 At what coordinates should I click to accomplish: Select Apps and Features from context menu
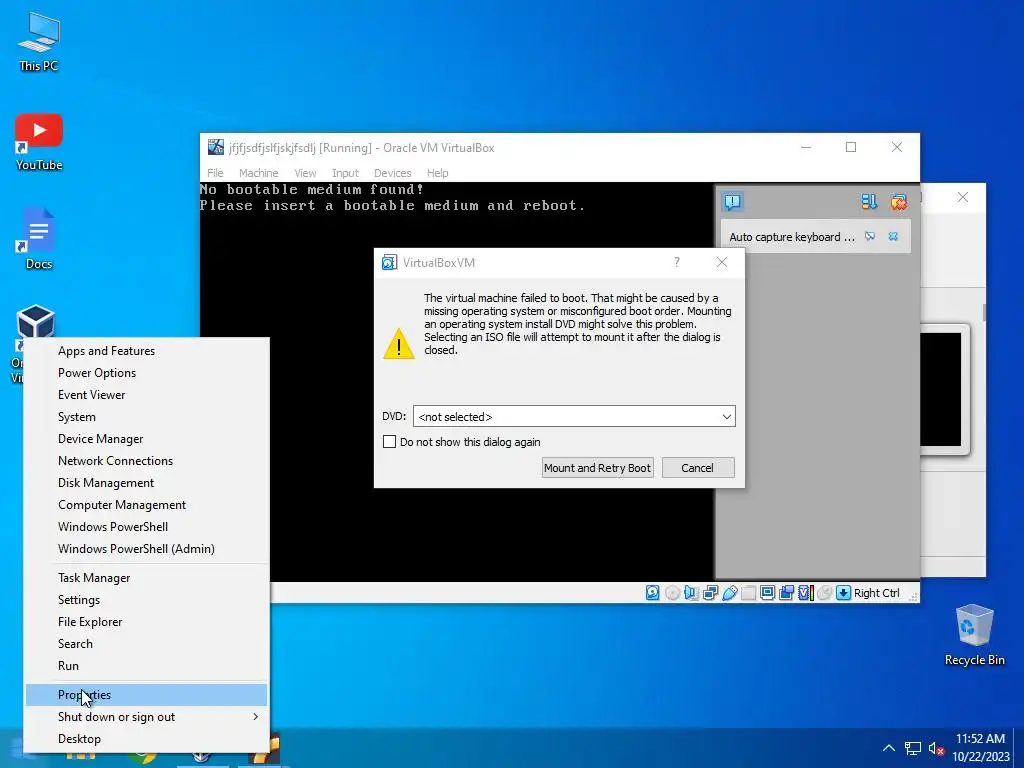[x=146, y=351]
